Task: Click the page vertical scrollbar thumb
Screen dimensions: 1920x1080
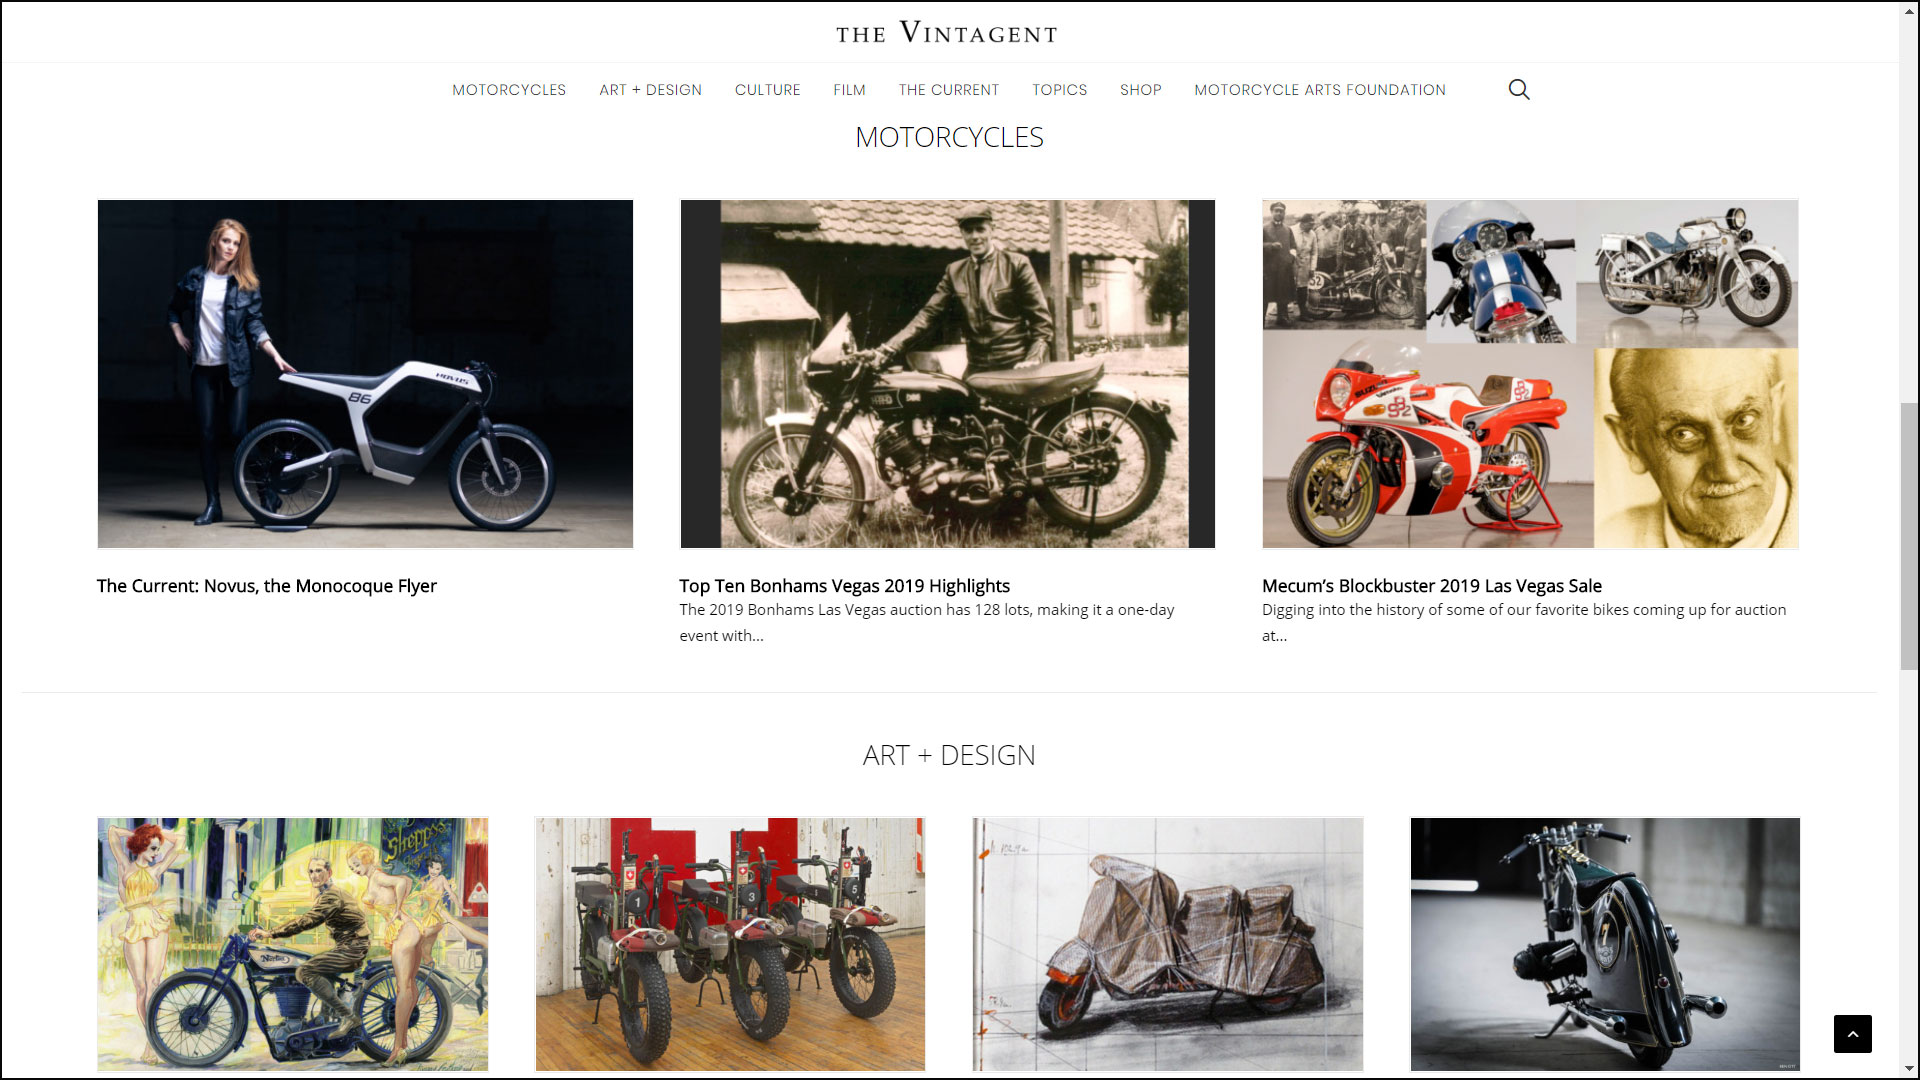Action: (x=1909, y=536)
